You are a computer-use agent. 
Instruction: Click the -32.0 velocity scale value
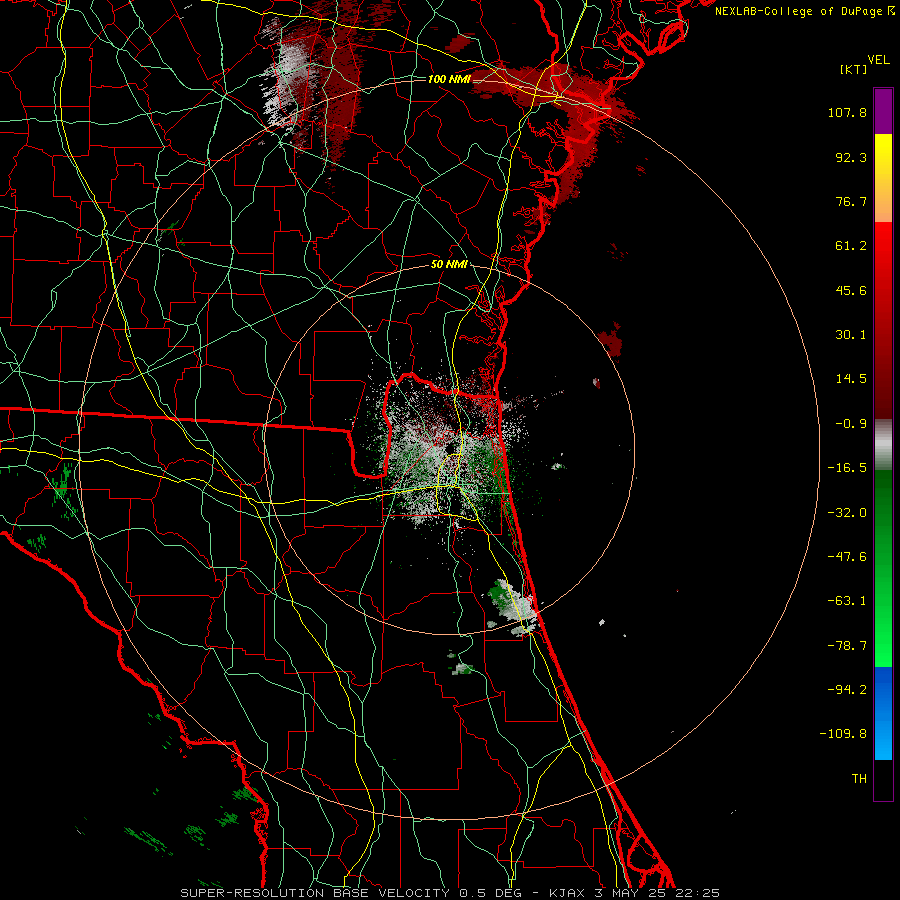(x=847, y=513)
